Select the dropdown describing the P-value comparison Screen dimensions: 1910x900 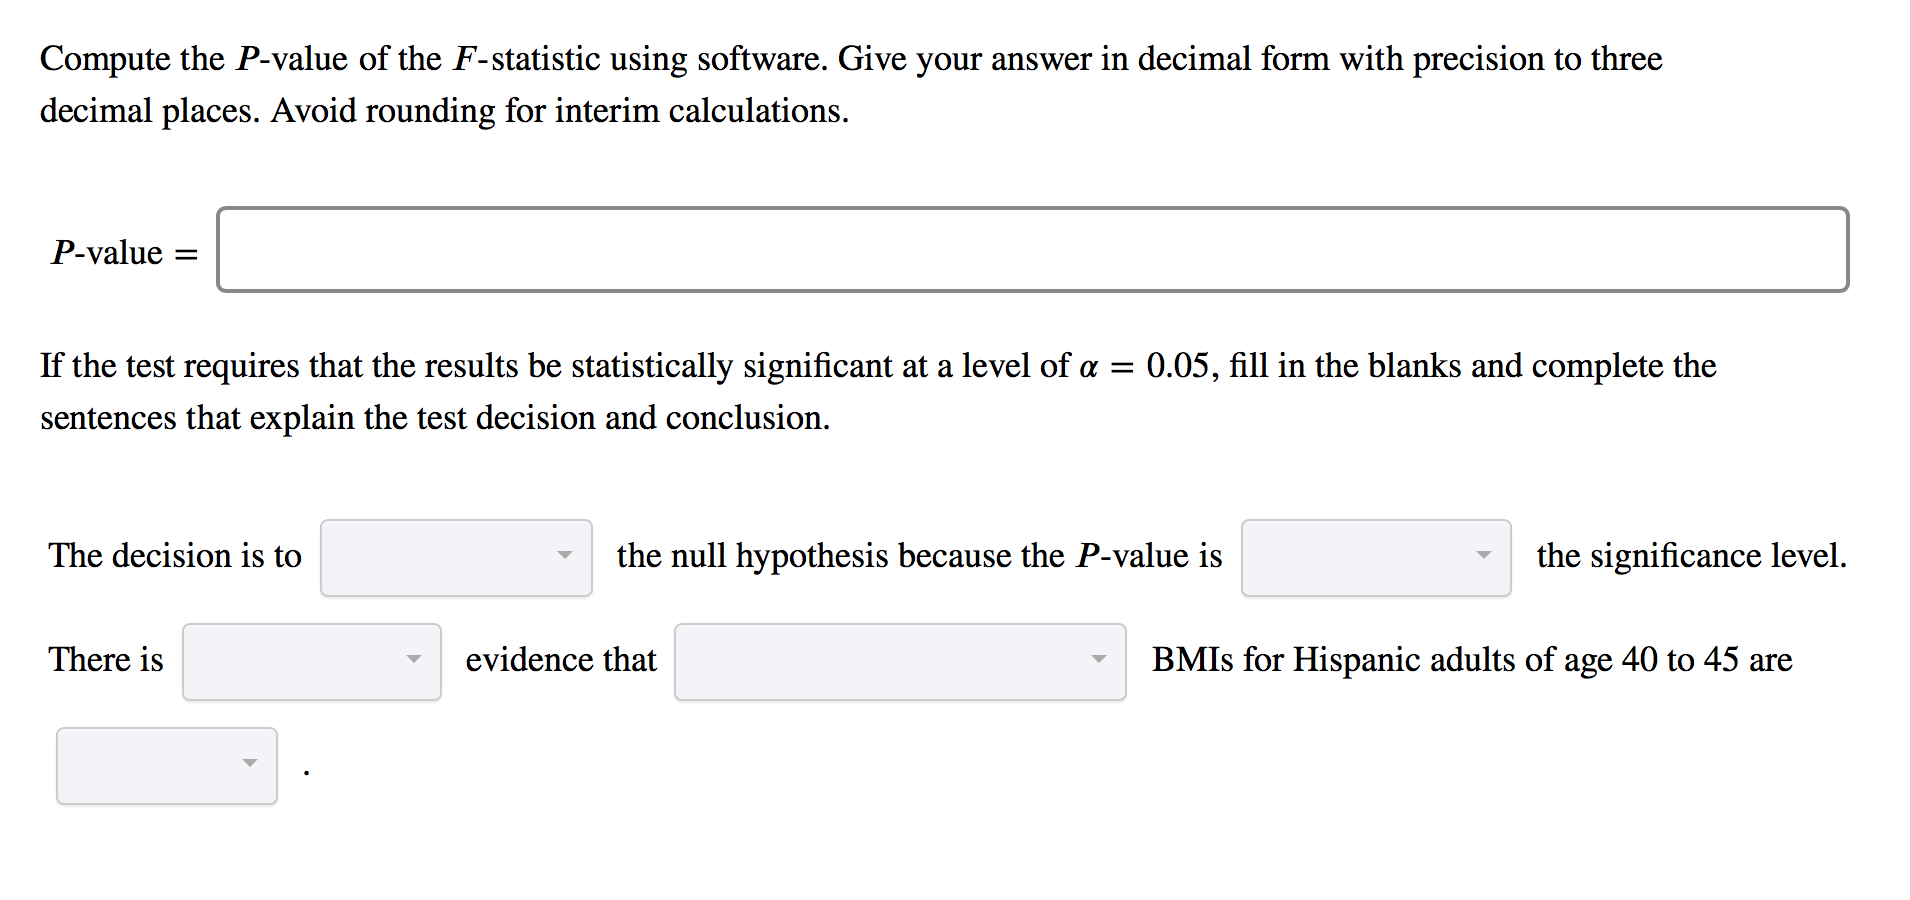(x=1375, y=558)
